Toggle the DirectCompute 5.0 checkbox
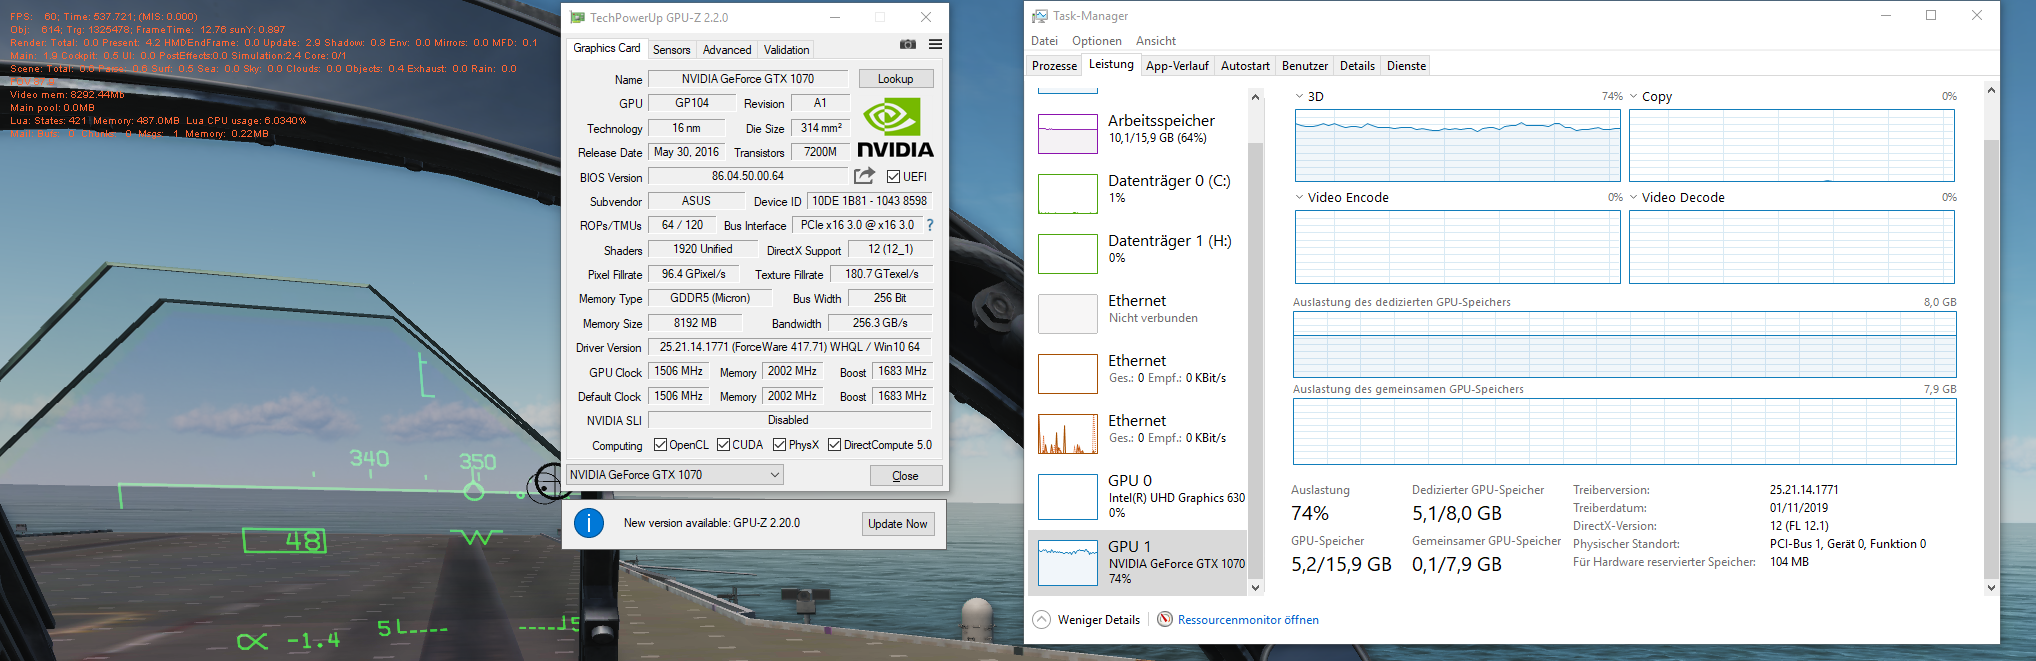 click(x=834, y=445)
